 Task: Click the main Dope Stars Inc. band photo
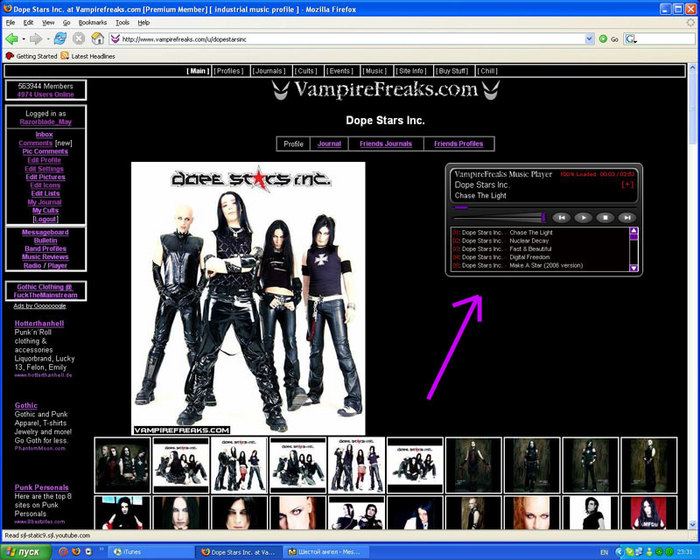(248, 298)
